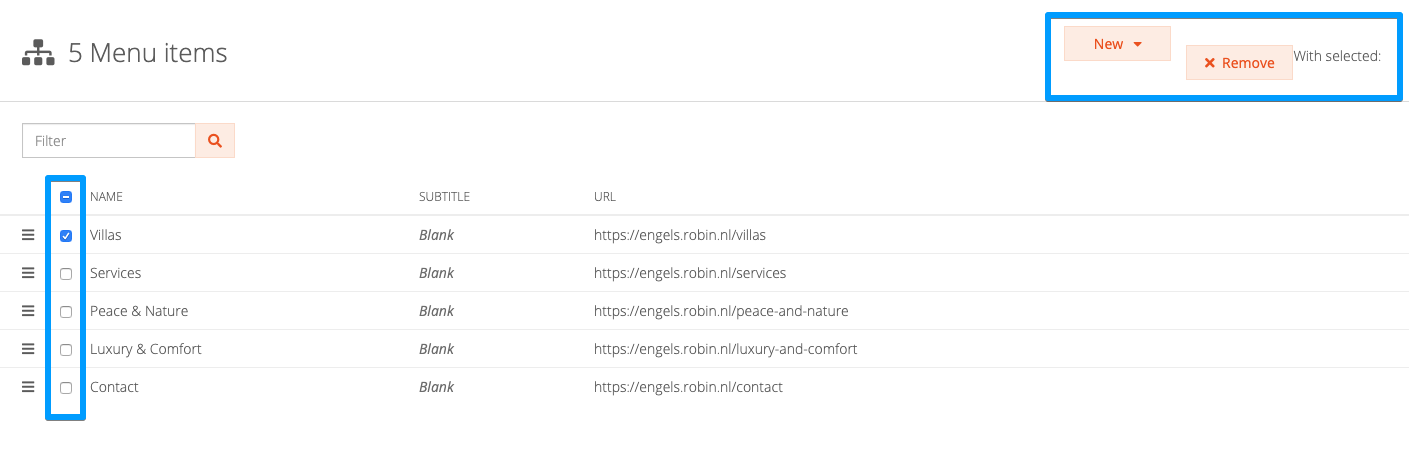Select the Services row checkbox
The width and height of the screenshot is (1409, 467).
click(x=66, y=274)
